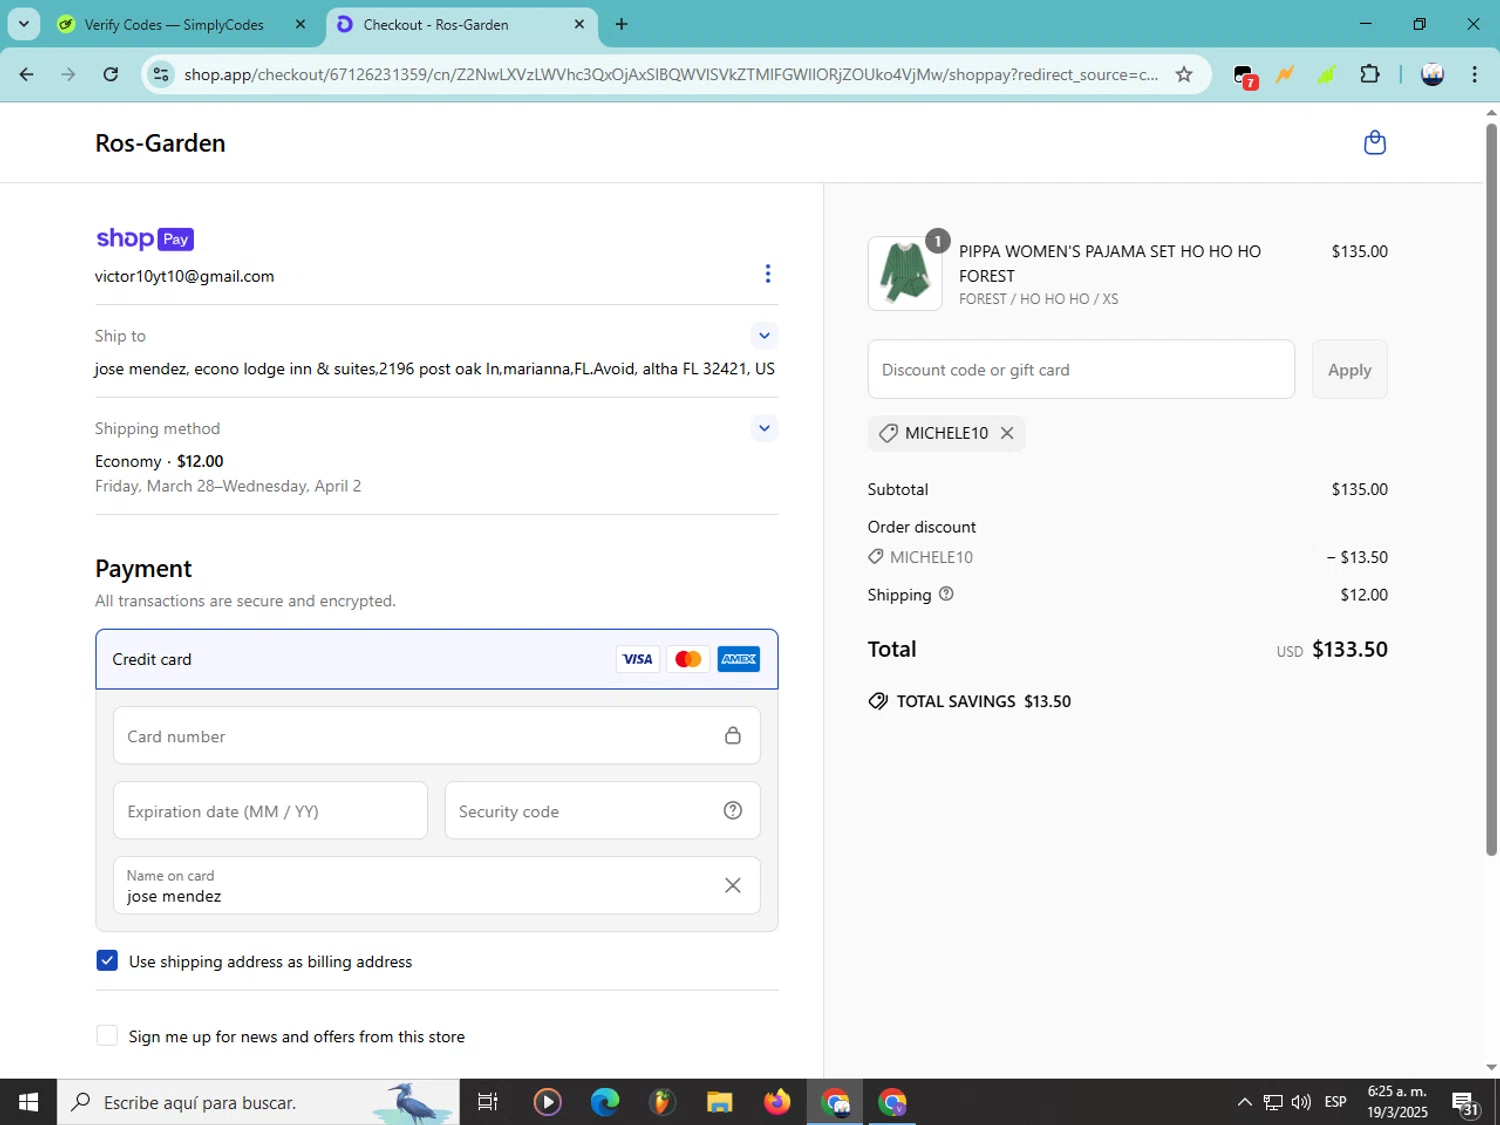1500x1125 pixels.
Task: Click the PIPPA WOMEN'S PAJAMA SET product name
Action: [x=1110, y=263]
